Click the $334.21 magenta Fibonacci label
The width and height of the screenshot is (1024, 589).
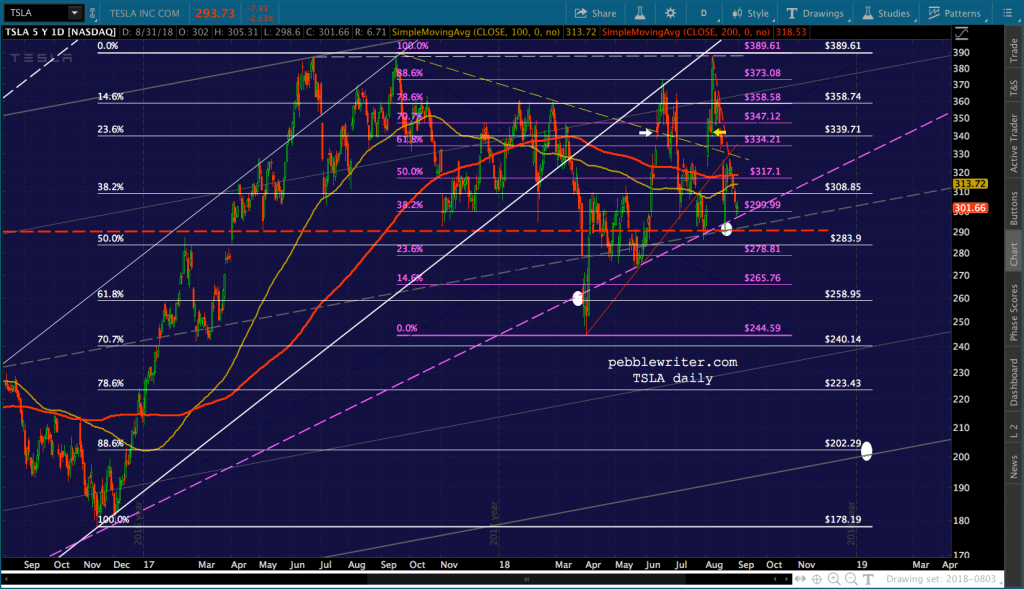coord(762,140)
